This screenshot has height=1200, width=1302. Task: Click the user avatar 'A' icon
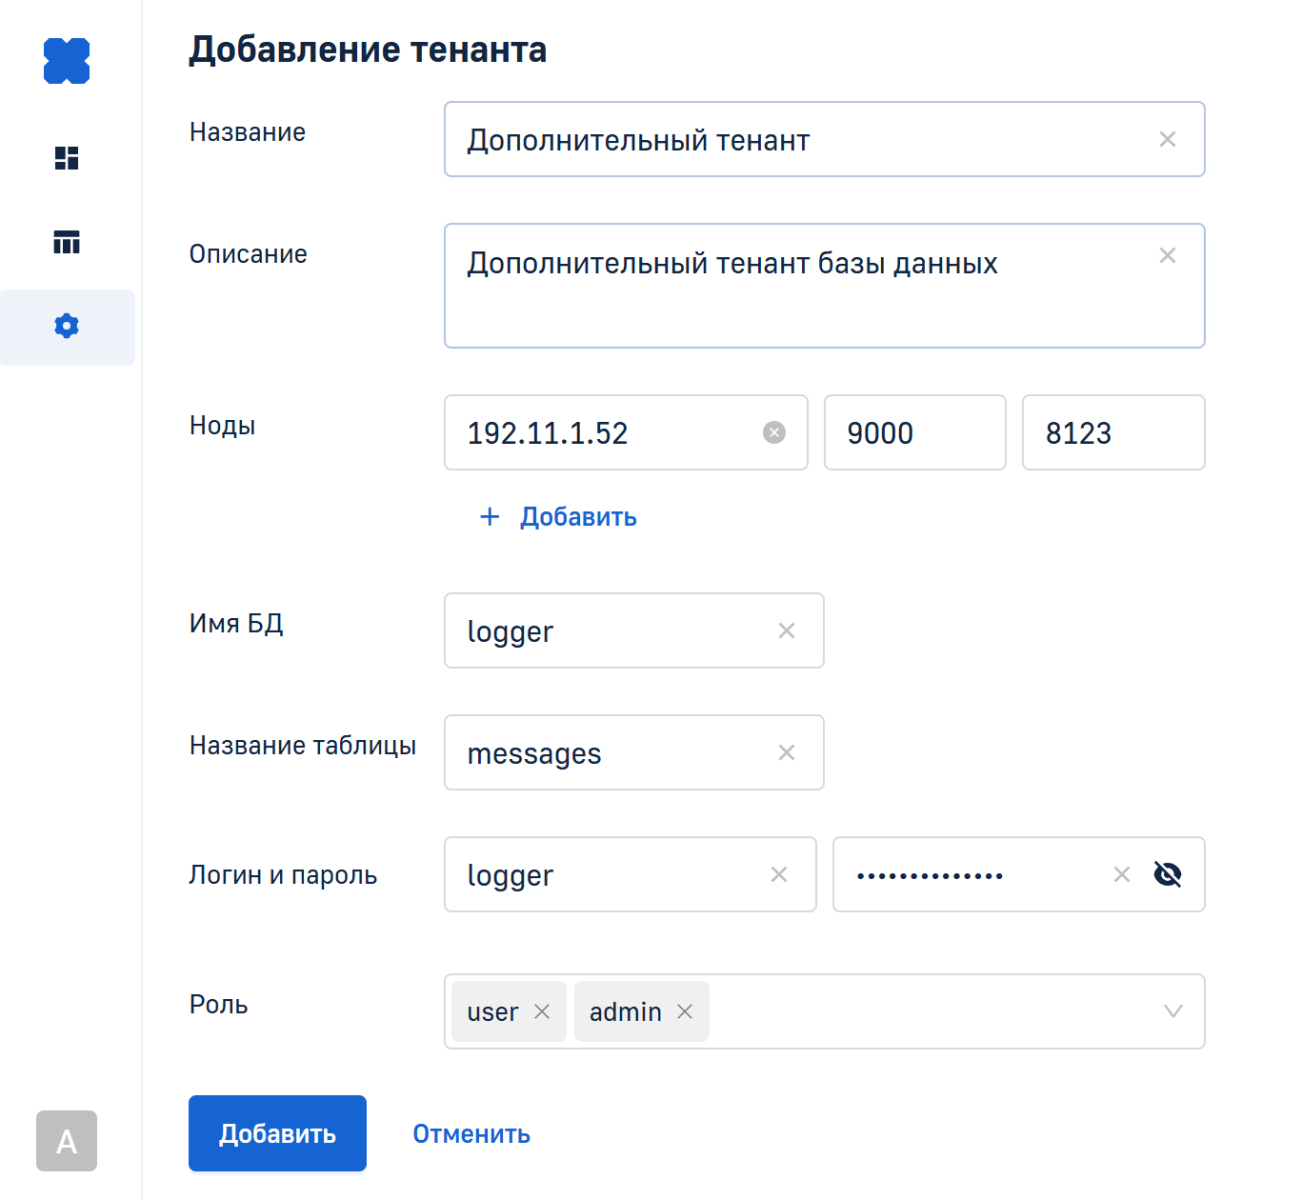66,1141
